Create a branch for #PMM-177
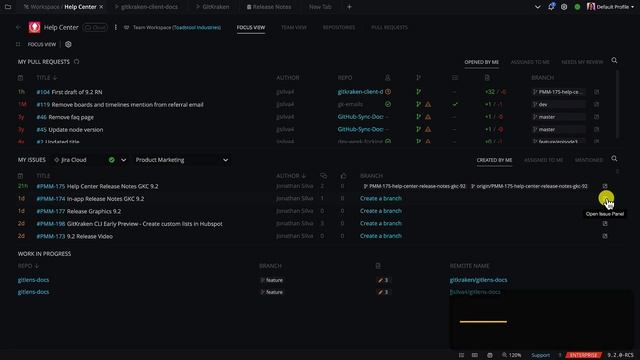 point(381,211)
